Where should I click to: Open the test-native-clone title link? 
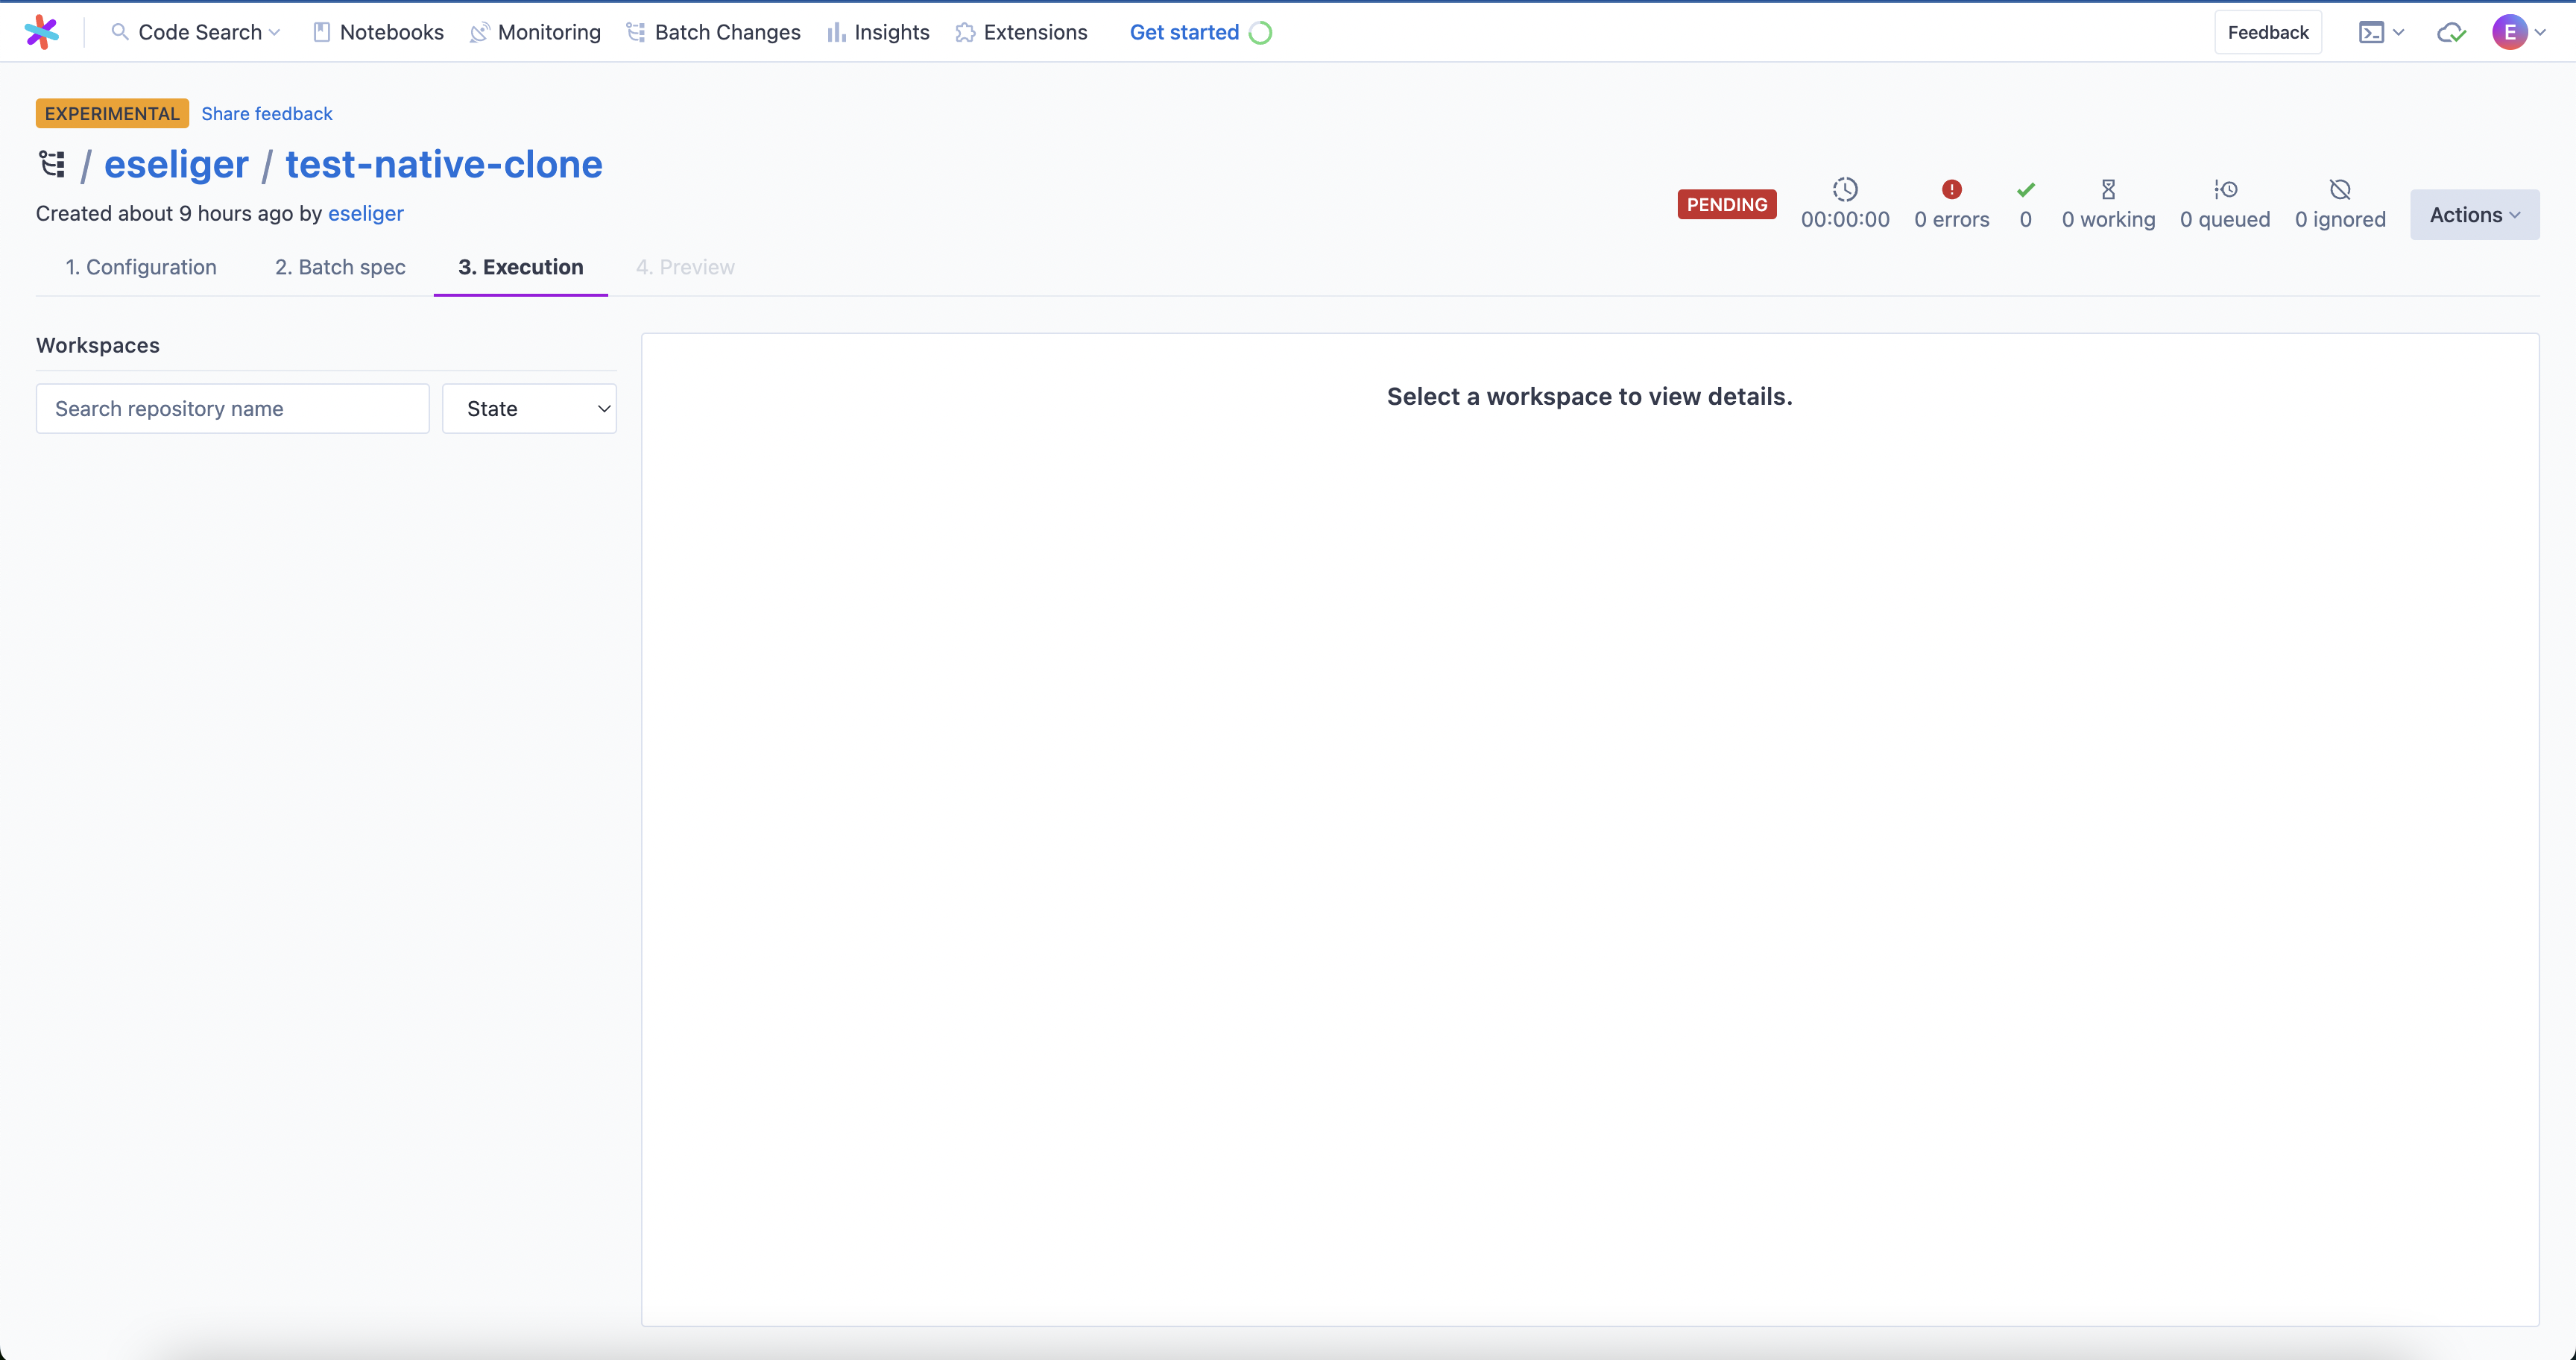[x=444, y=164]
